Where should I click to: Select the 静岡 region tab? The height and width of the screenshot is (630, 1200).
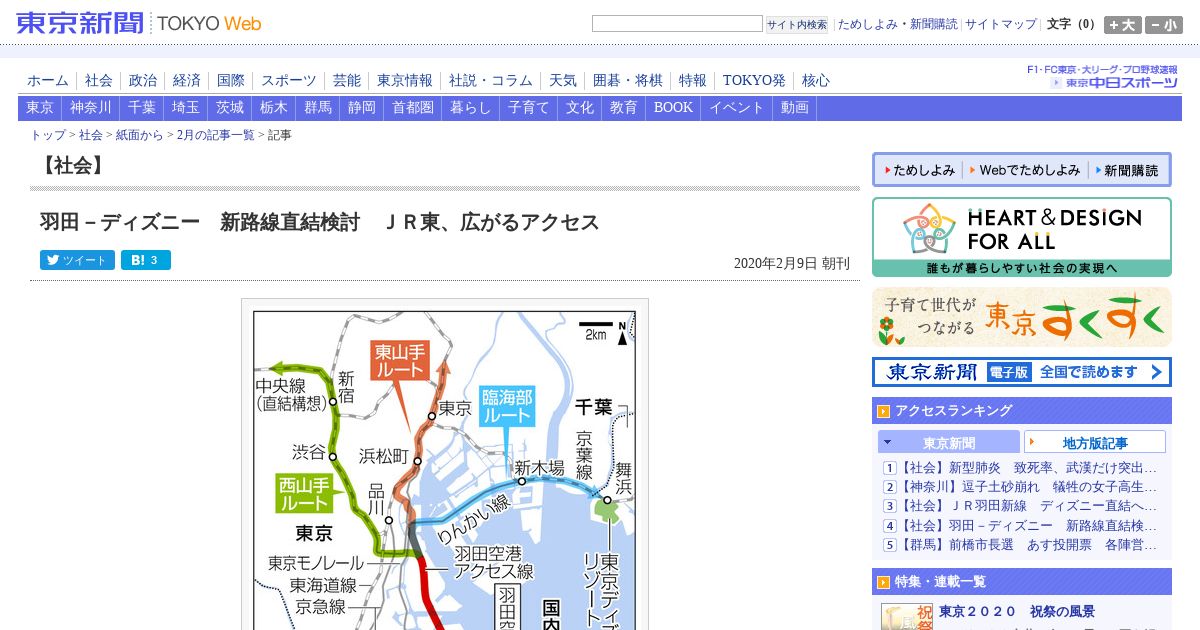pyautogui.click(x=362, y=108)
